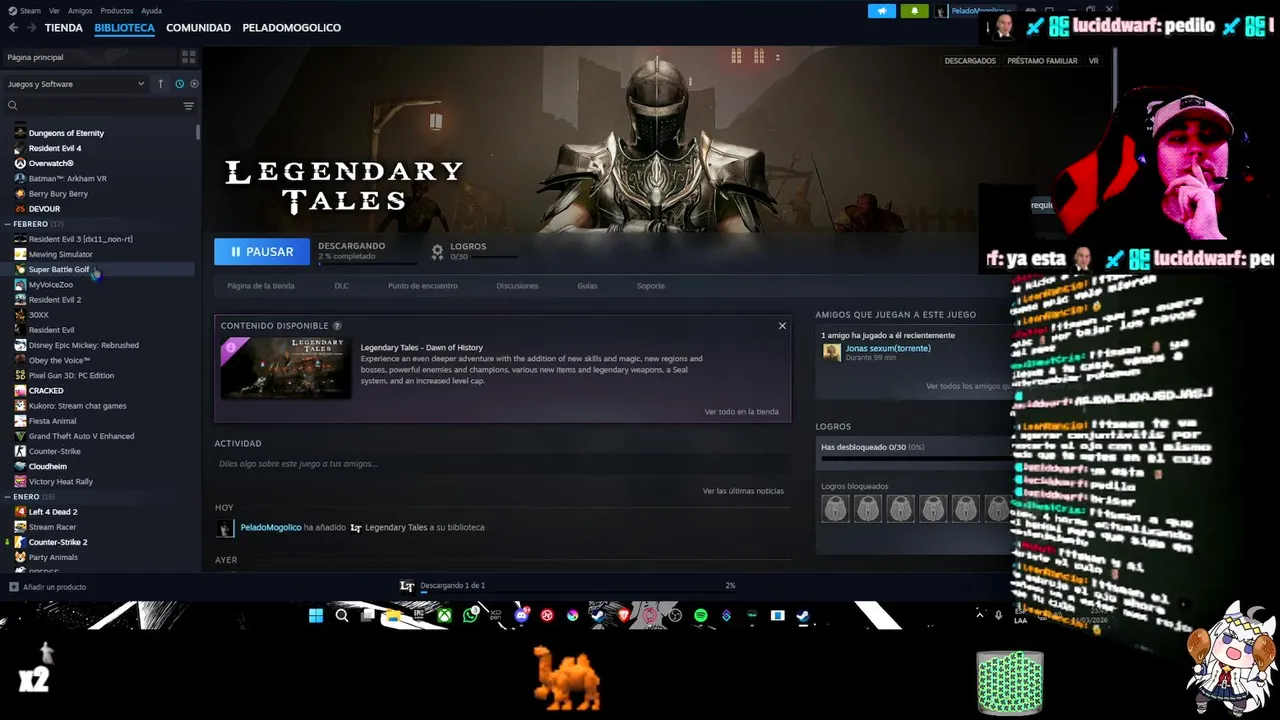Viewport: 1280px width, 720px height.
Task: Open the Productos menu
Action: pyautogui.click(x=117, y=10)
